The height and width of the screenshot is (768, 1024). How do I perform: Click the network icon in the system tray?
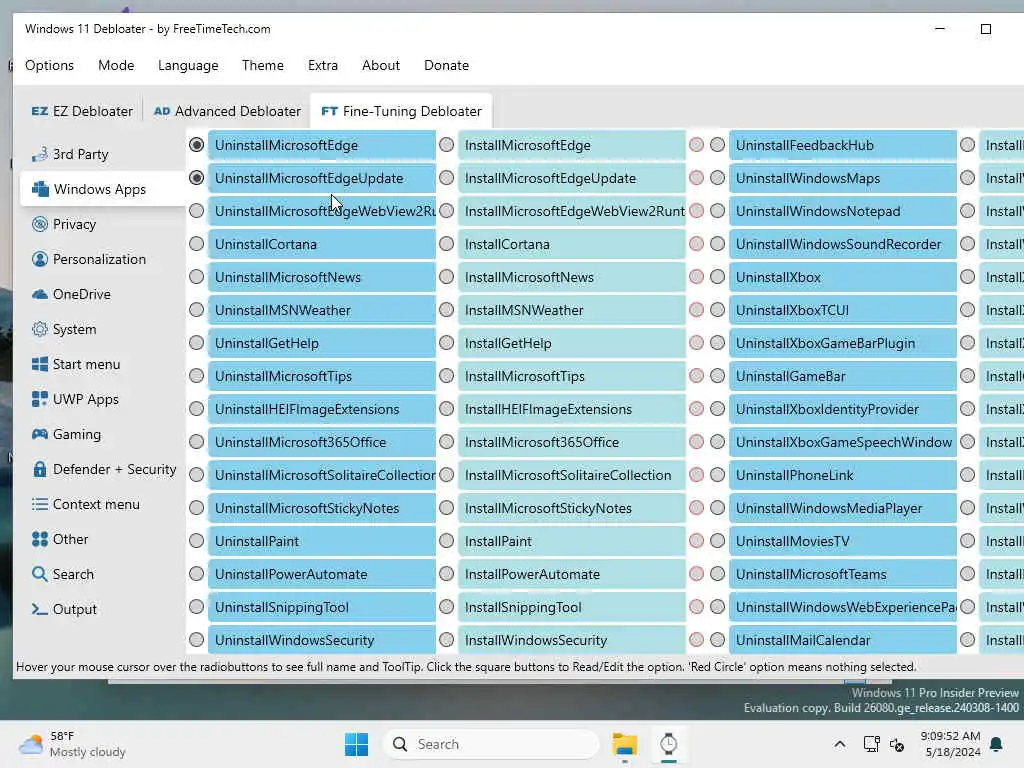(871, 744)
